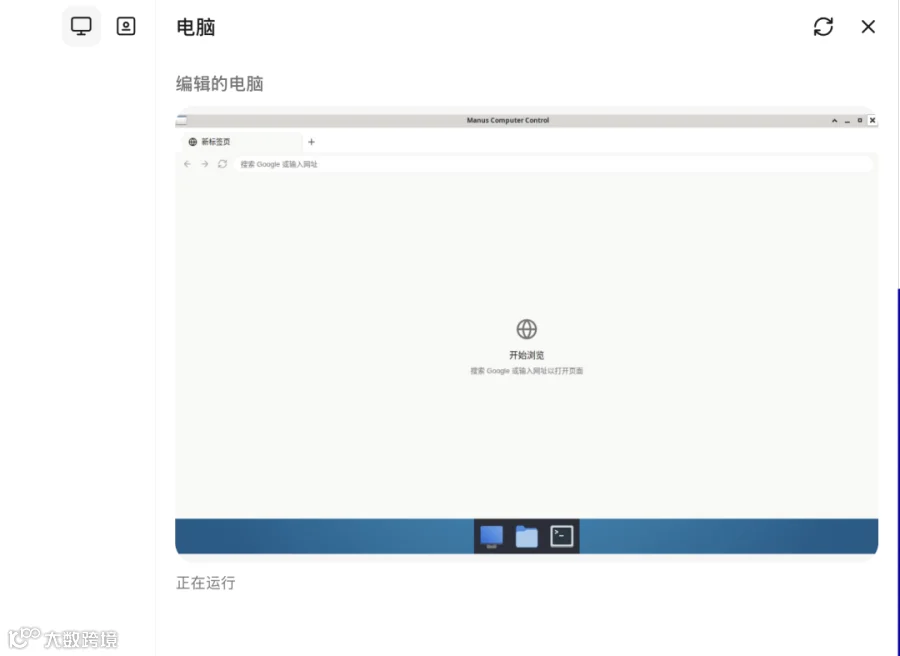
Task: Refresh the computer panel
Action: [823, 26]
